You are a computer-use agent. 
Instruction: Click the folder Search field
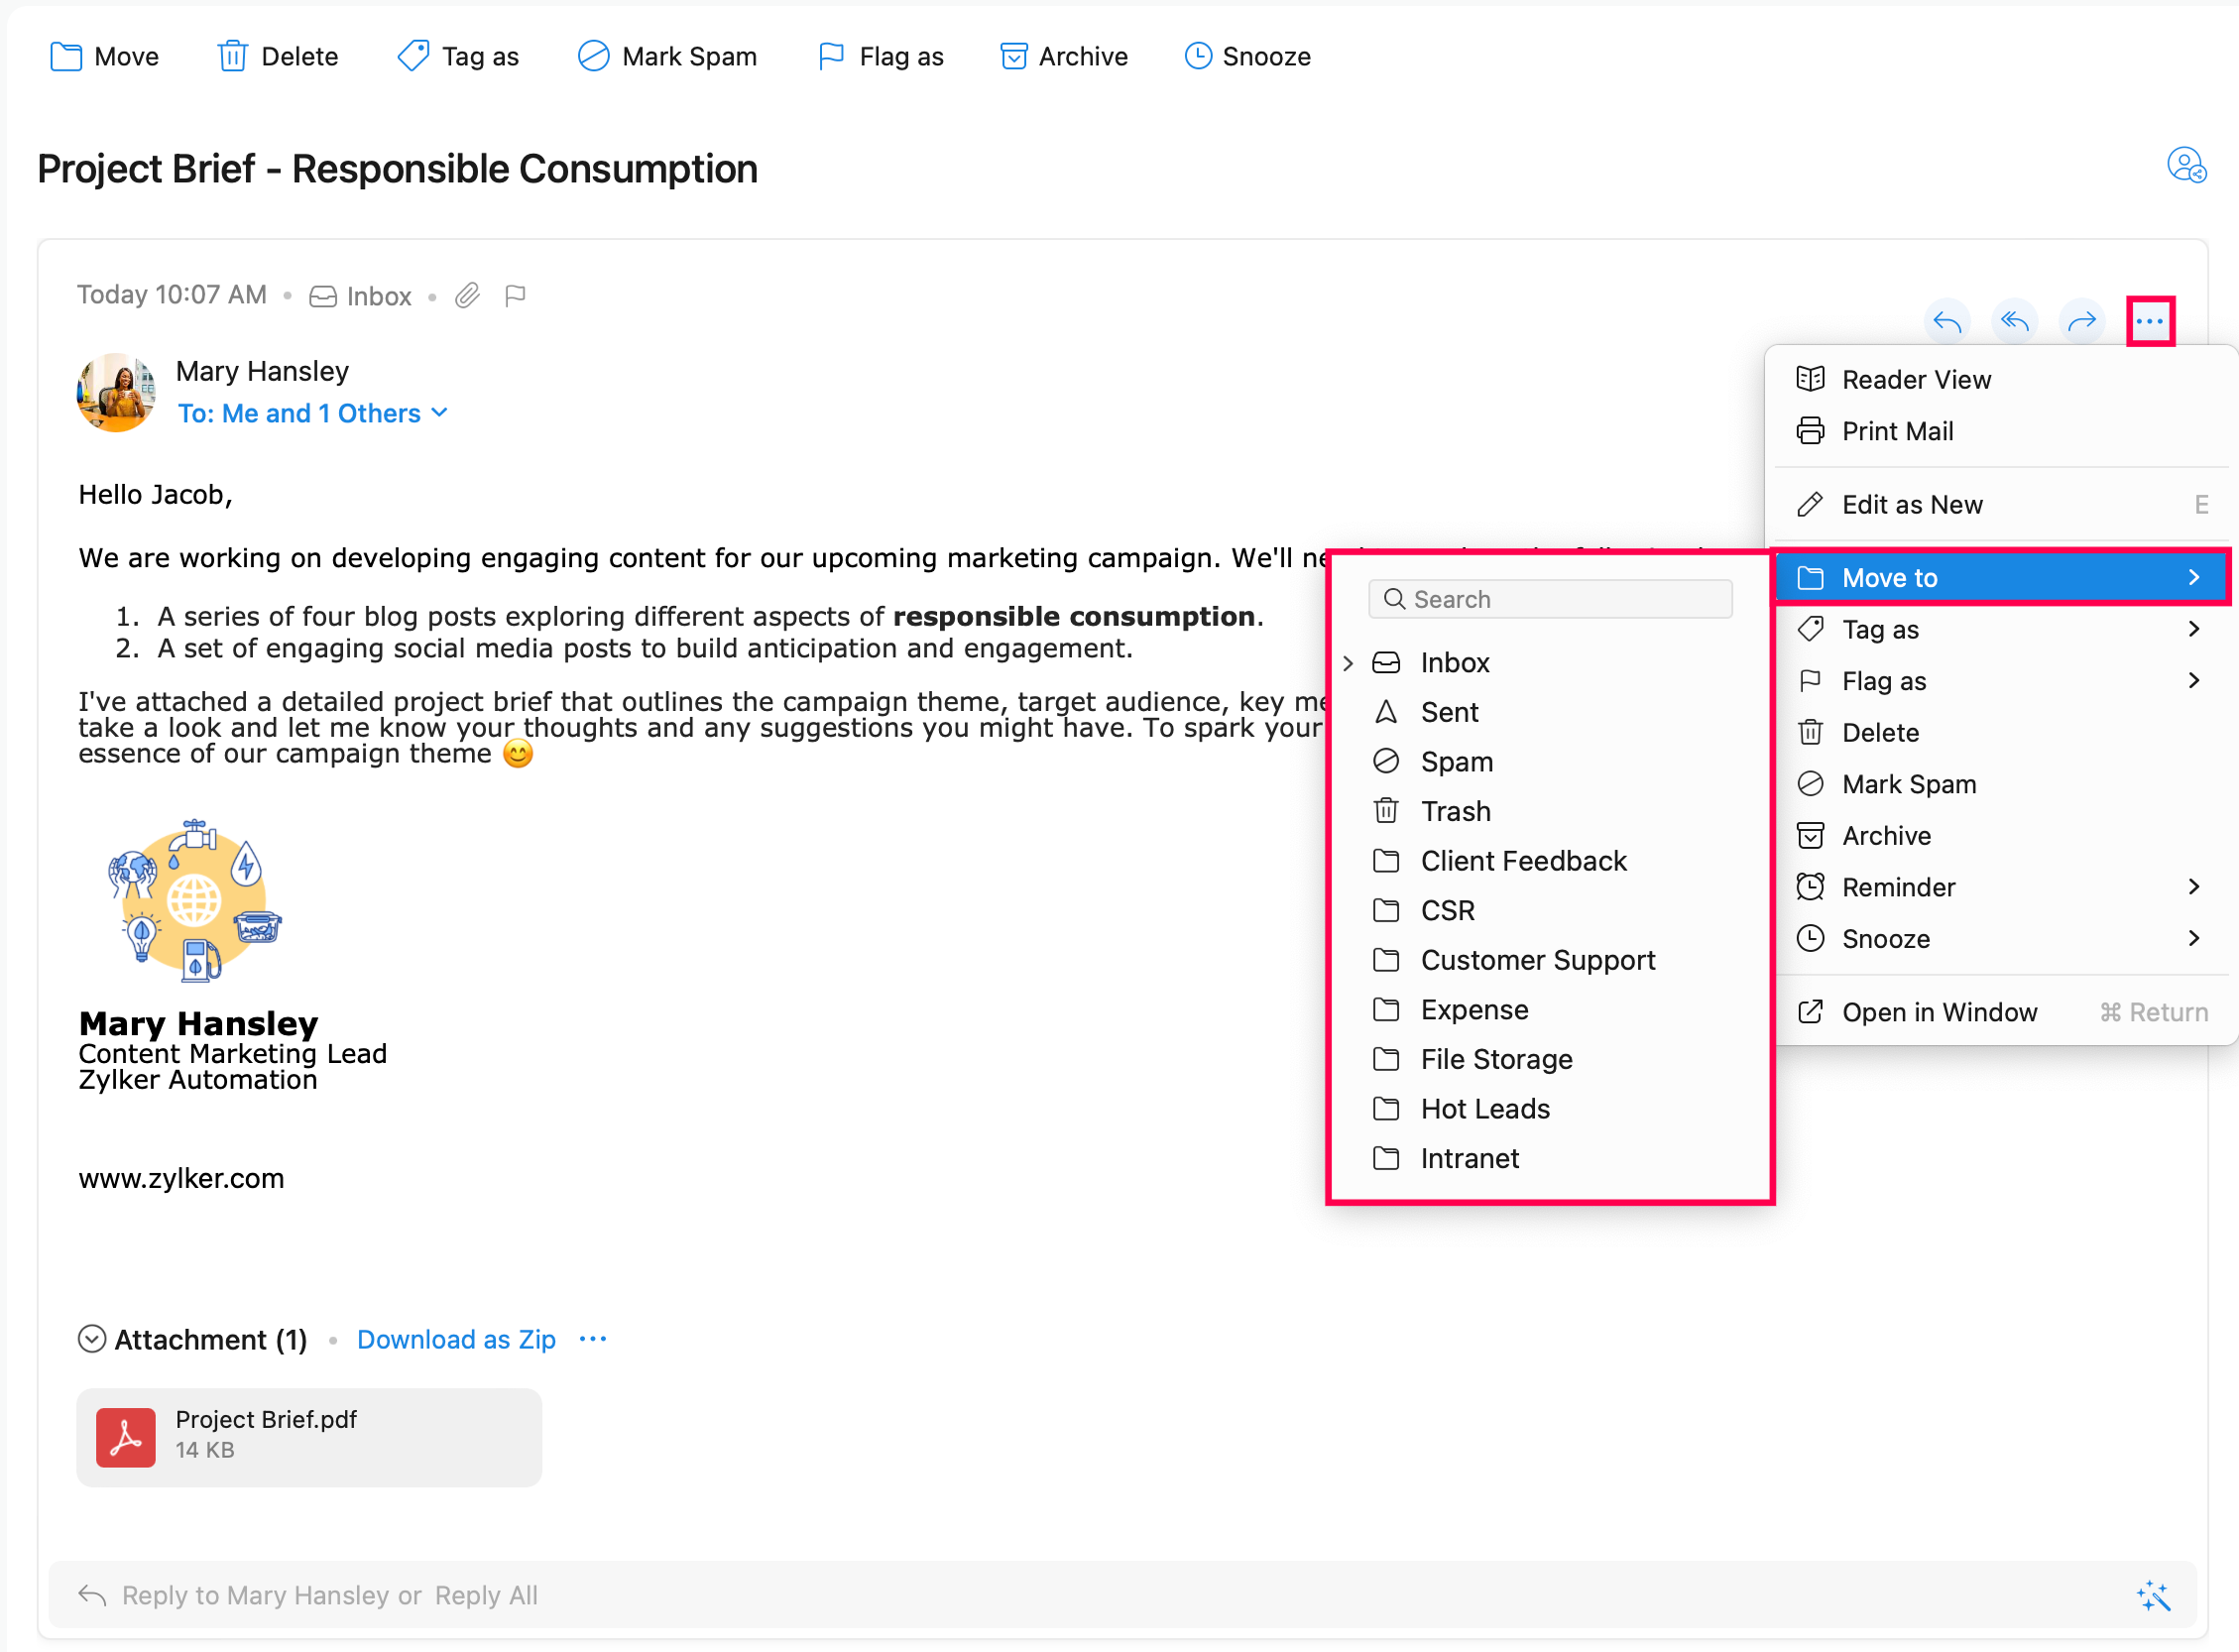point(1550,599)
